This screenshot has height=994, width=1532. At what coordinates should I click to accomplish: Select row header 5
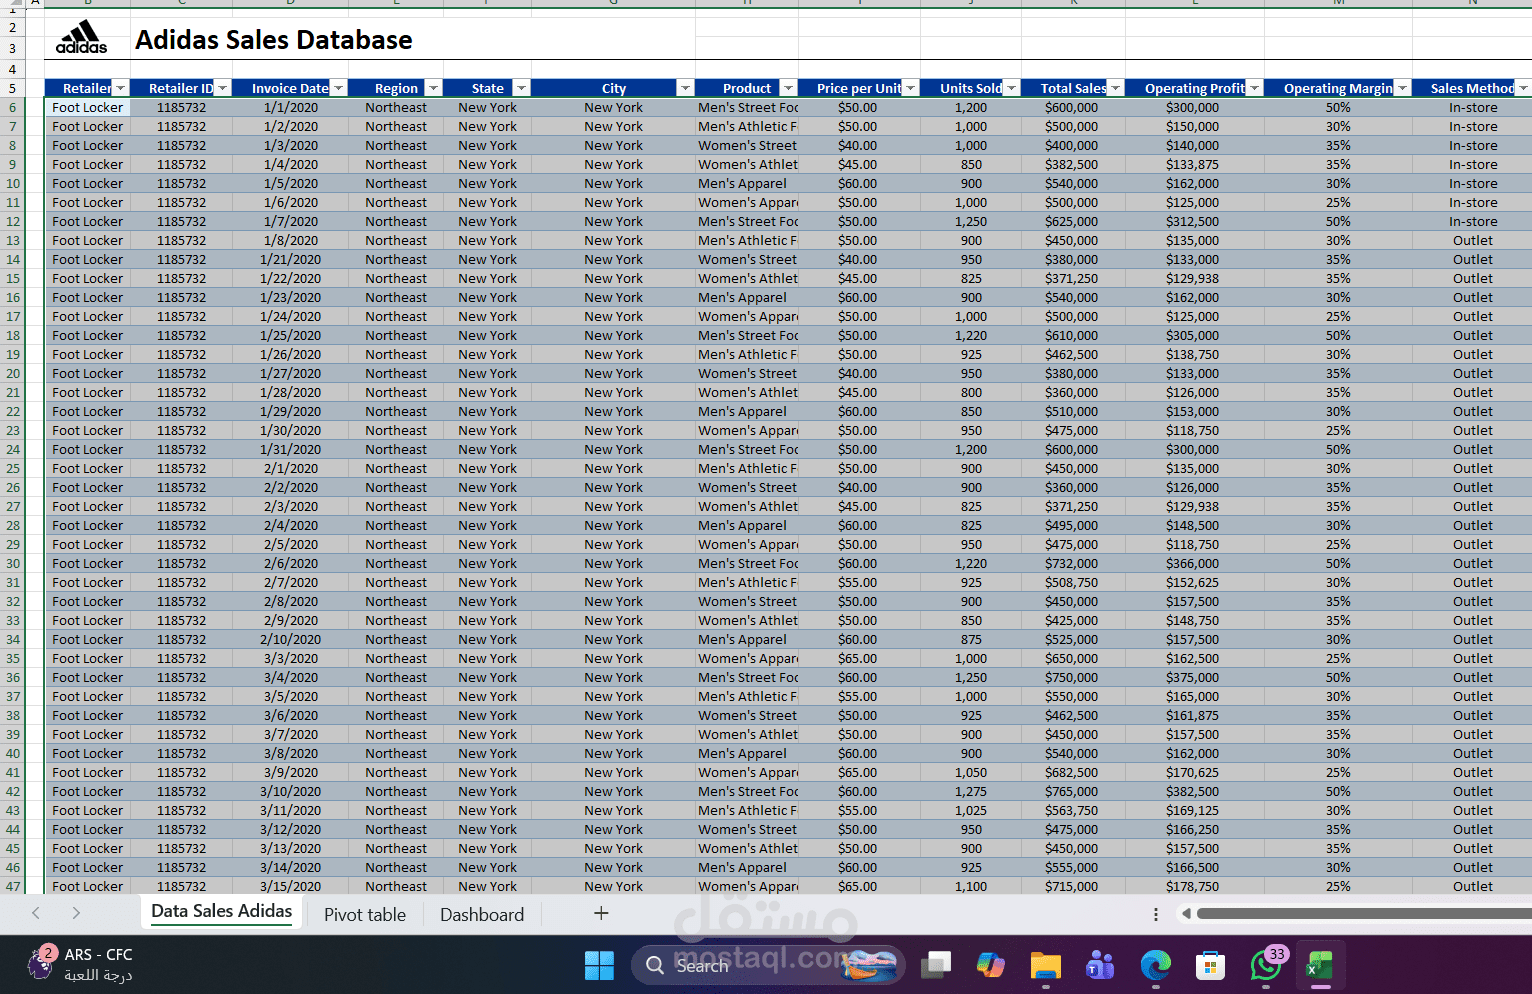click(x=13, y=88)
